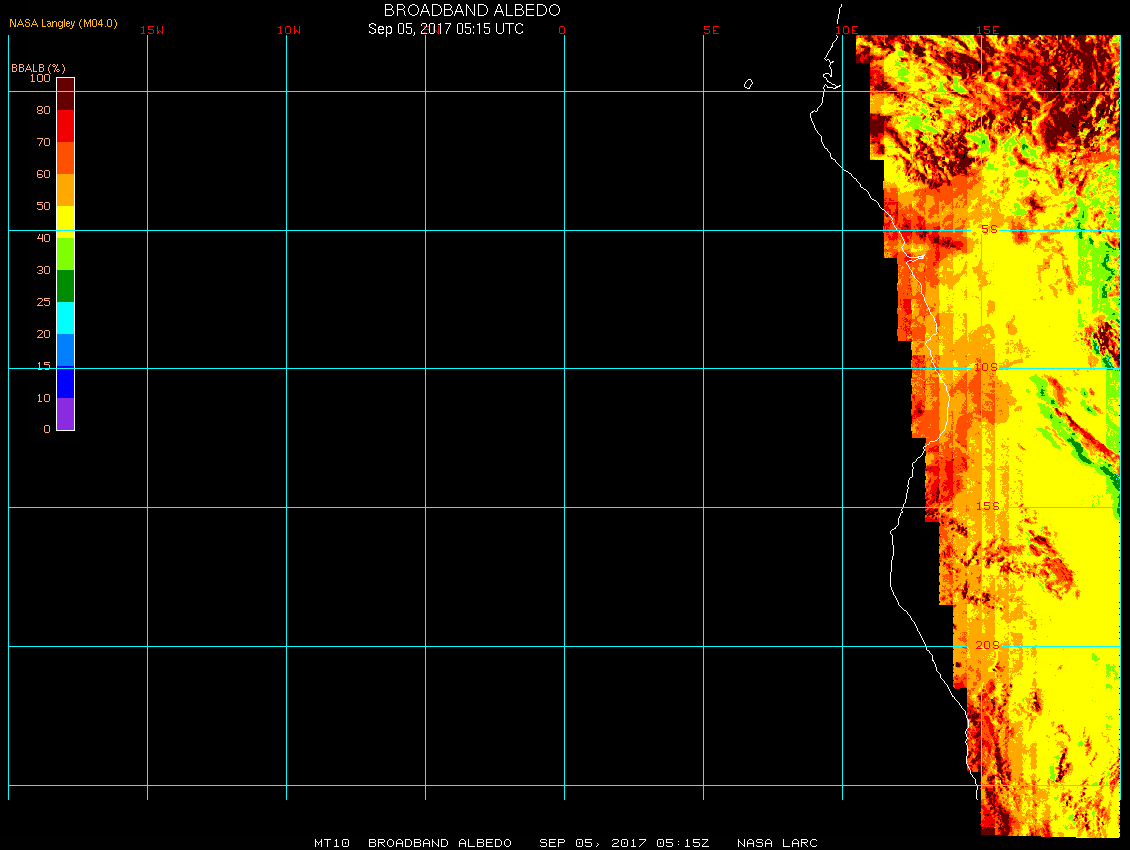
Task: Select the bright red colorbar segment
Action: (x=65, y=126)
